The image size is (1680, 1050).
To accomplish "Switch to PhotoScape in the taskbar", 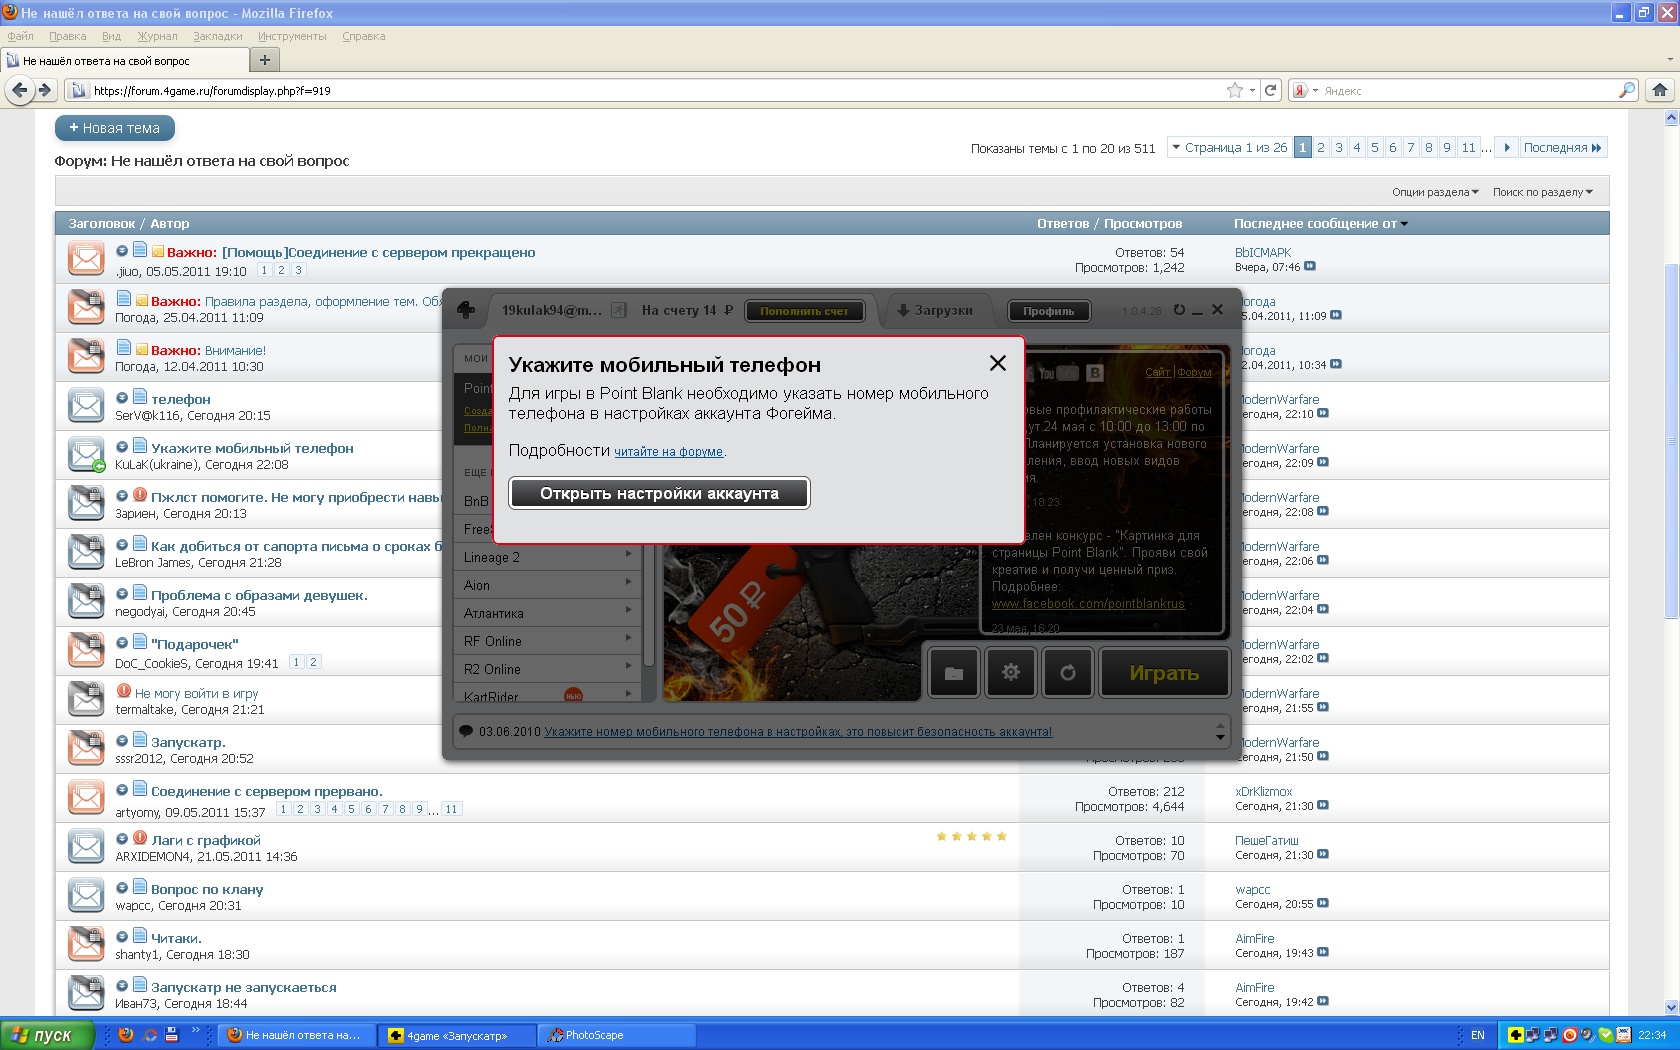I will (617, 1035).
